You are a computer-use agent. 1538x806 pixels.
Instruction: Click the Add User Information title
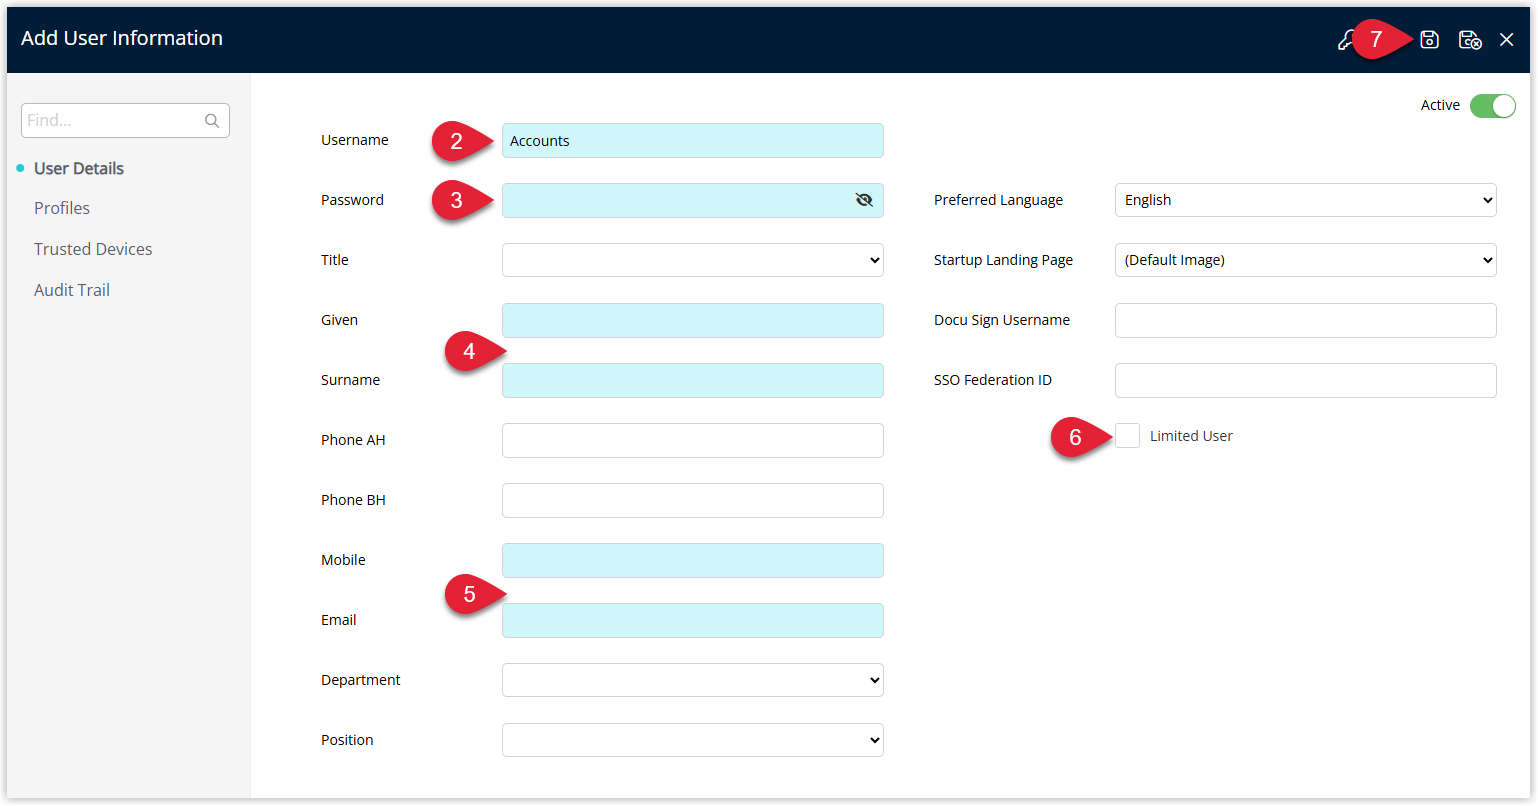point(122,38)
